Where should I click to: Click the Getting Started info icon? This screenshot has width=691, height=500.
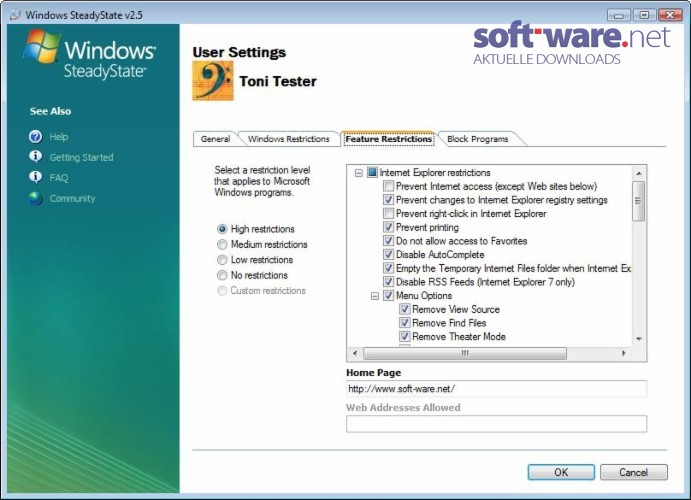click(x=36, y=156)
